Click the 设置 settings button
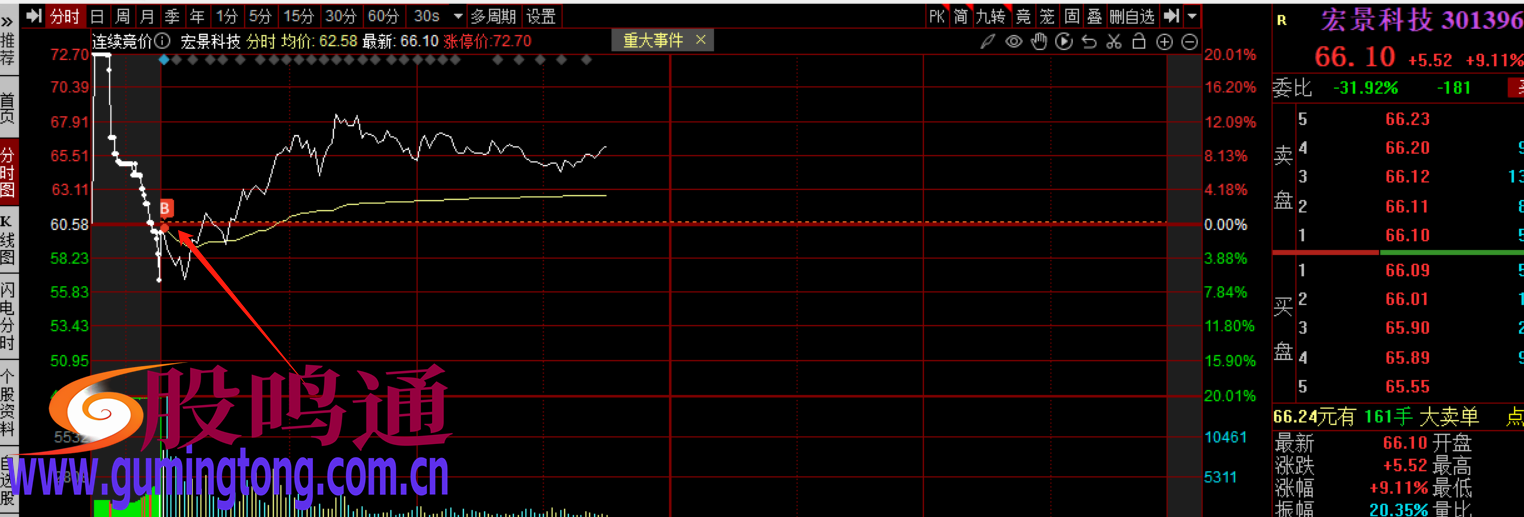The image size is (1524, 517). point(541,16)
